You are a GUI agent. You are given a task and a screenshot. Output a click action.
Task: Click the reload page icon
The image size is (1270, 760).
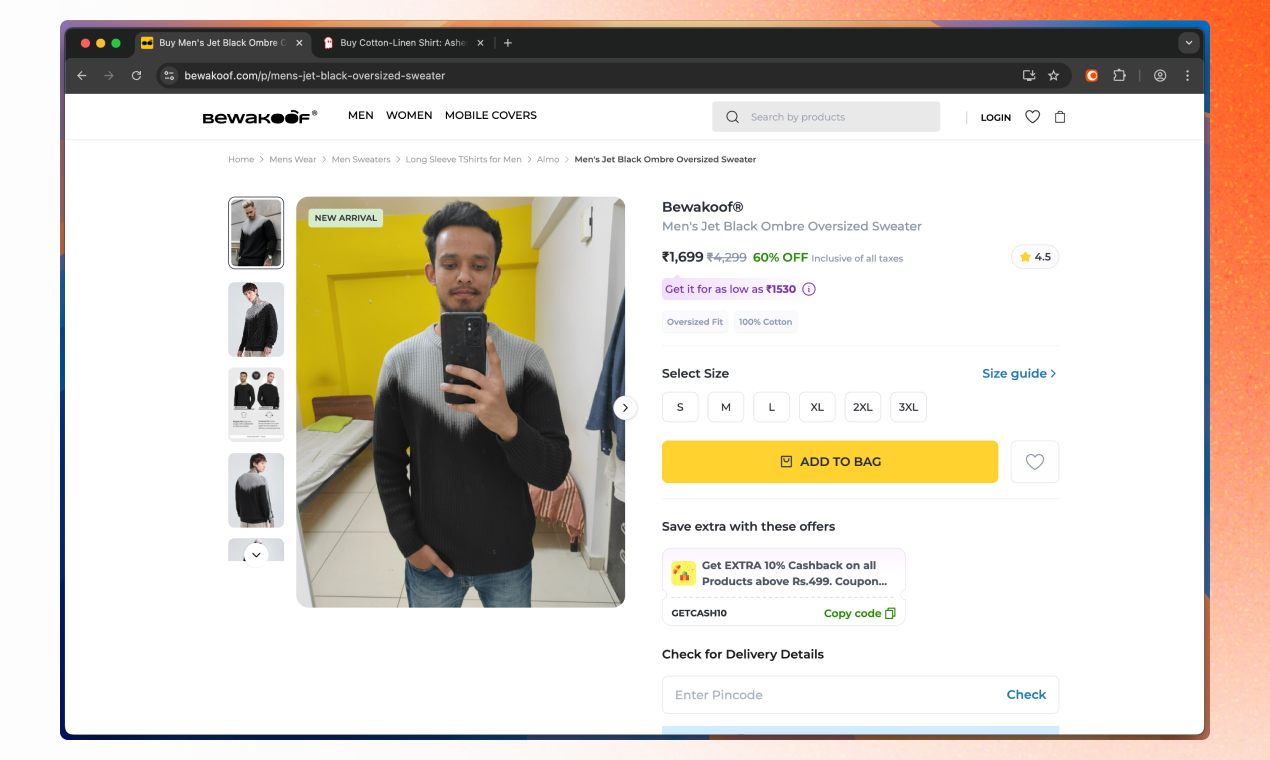click(x=136, y=75)
